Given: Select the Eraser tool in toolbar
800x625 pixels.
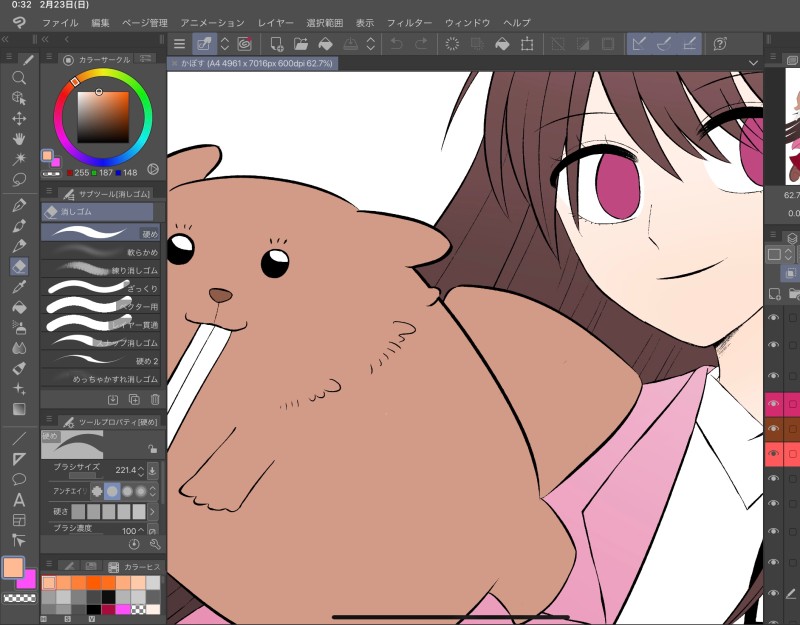Looking at the screenshot, I should tap(19, 266).
